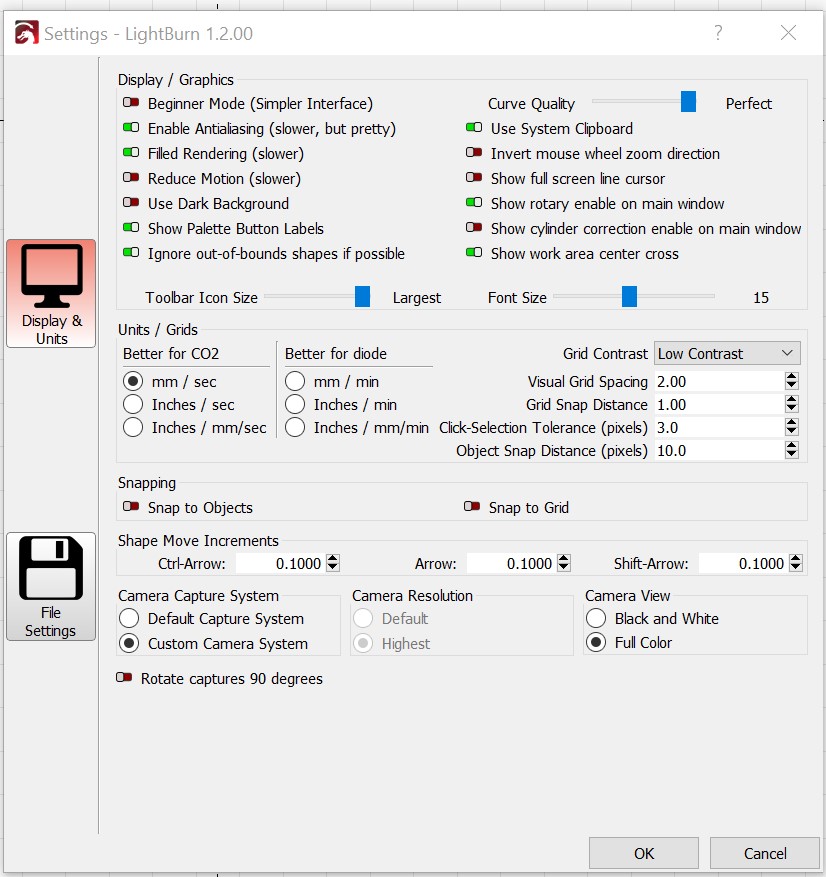Disable Use System Clipboard
Viewport: 826px width, 877px height.
click(x=473, y=128)
